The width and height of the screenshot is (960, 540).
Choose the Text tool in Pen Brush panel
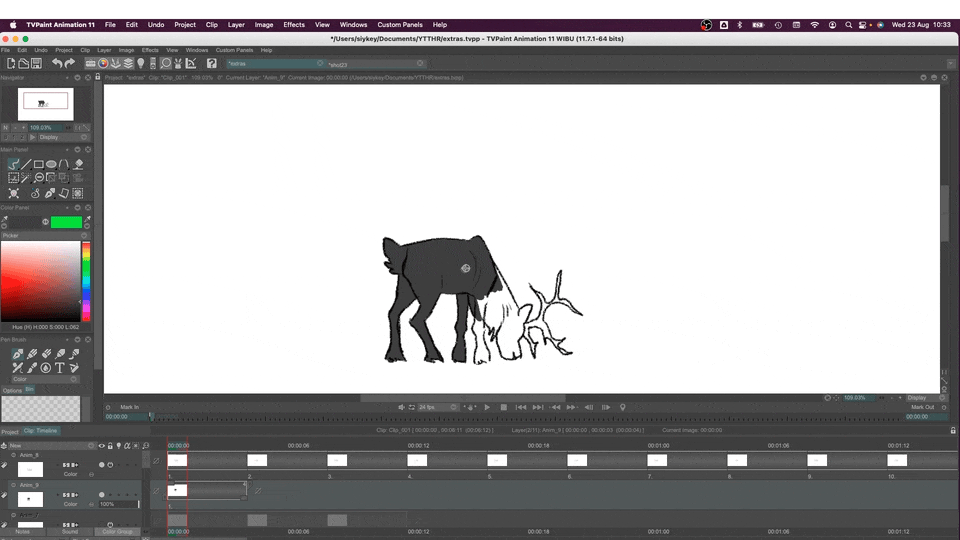[60, 368]
